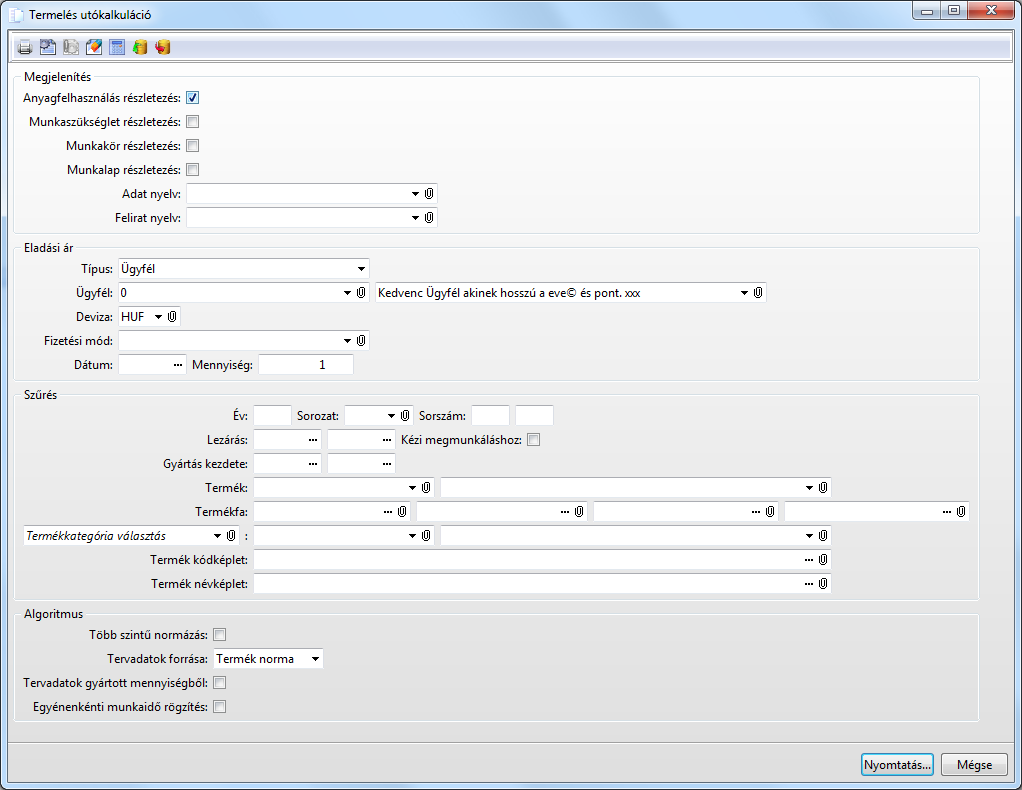
Task: Click paperclip icon beside Sorozat field
Action: point(405,415)
